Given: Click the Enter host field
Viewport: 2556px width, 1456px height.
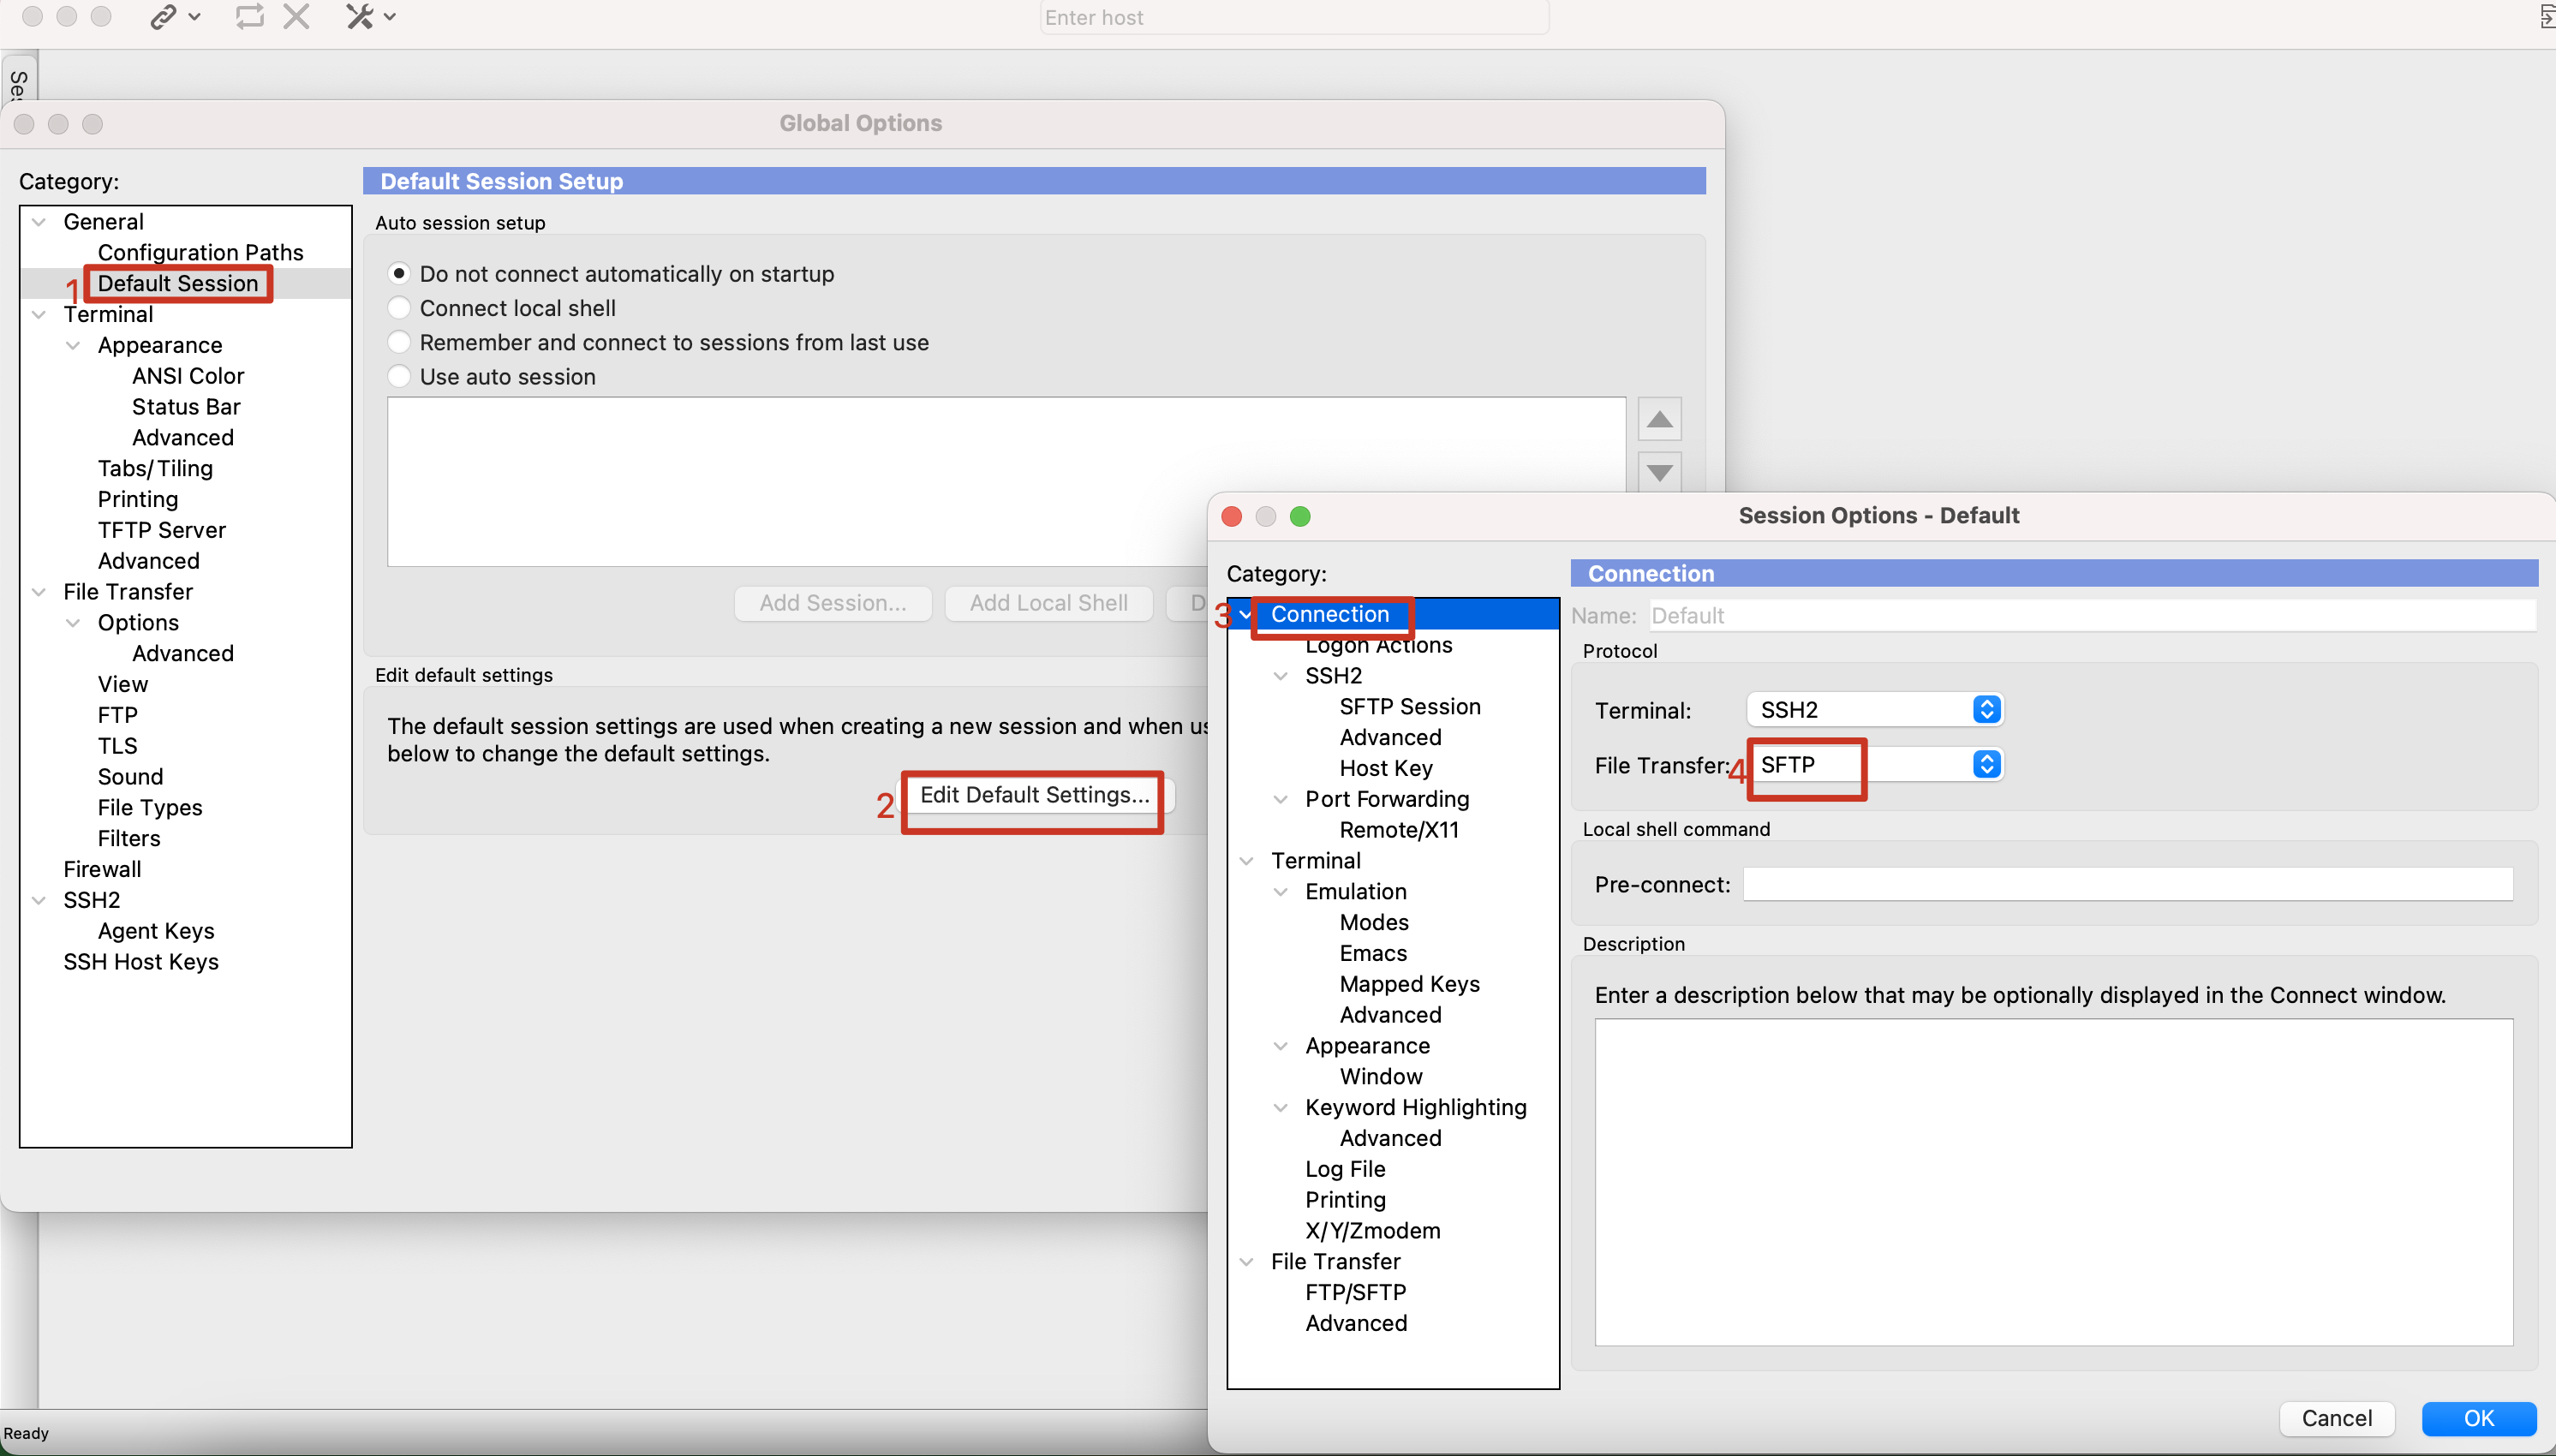Looking at the screenshot, I should (x=1293, y=17).
